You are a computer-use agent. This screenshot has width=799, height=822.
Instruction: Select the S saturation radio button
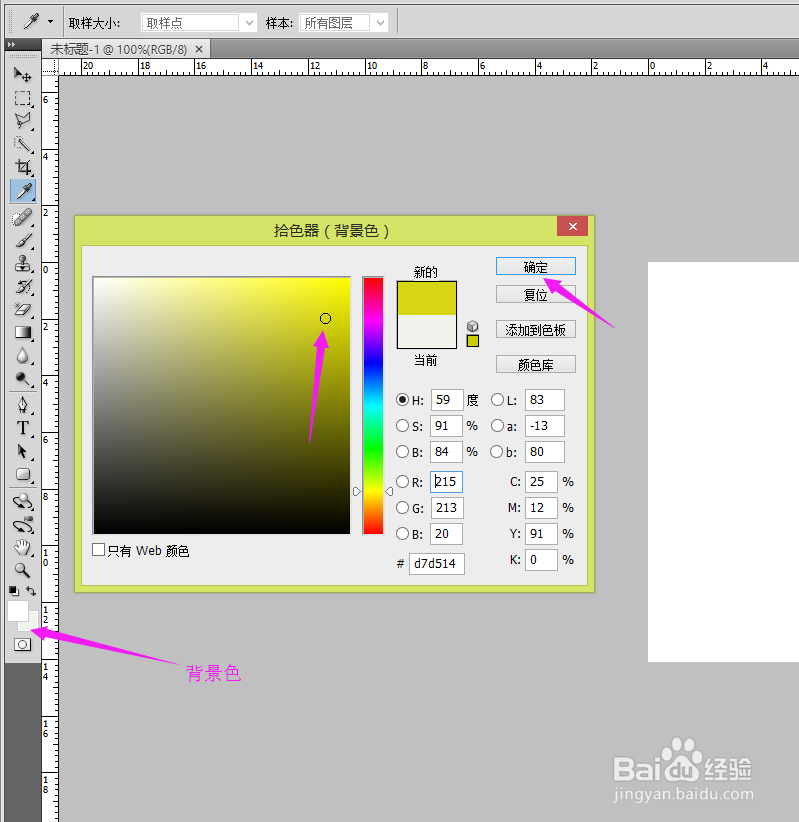[402, 426]
